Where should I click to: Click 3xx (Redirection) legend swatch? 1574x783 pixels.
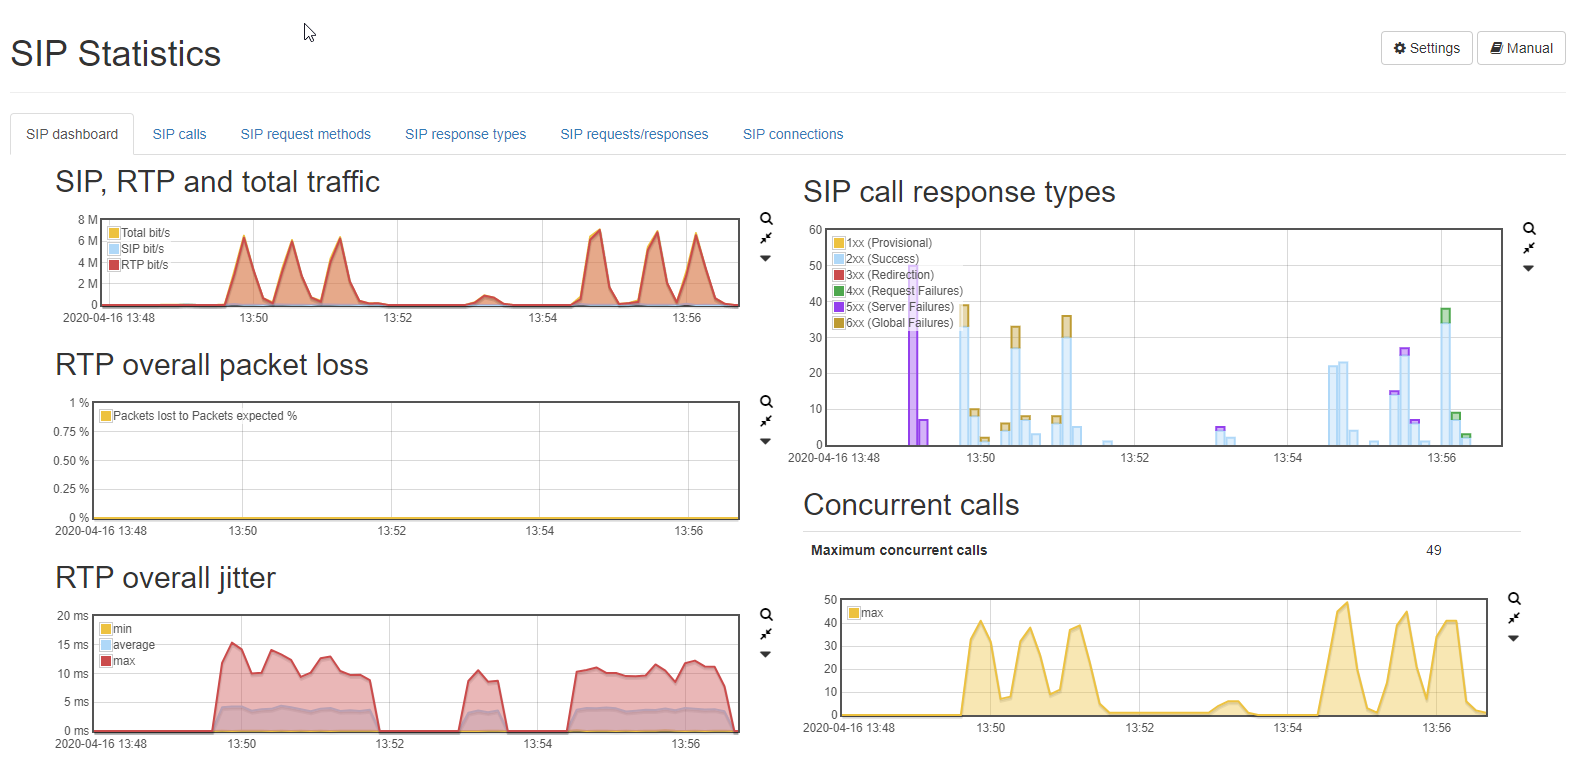point(839,275)
